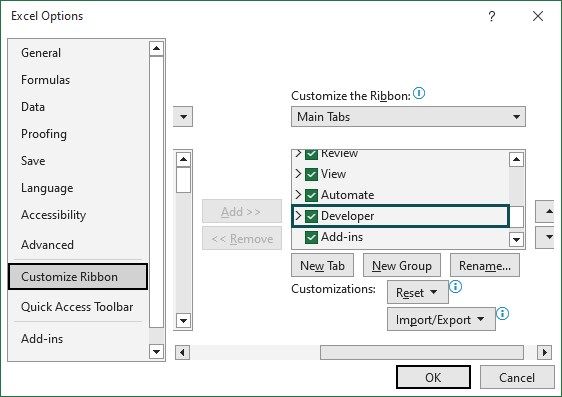This screenshot has width=562, height=397.
Task: Expand the Automate tab node
Action: (x=298, y=195)
